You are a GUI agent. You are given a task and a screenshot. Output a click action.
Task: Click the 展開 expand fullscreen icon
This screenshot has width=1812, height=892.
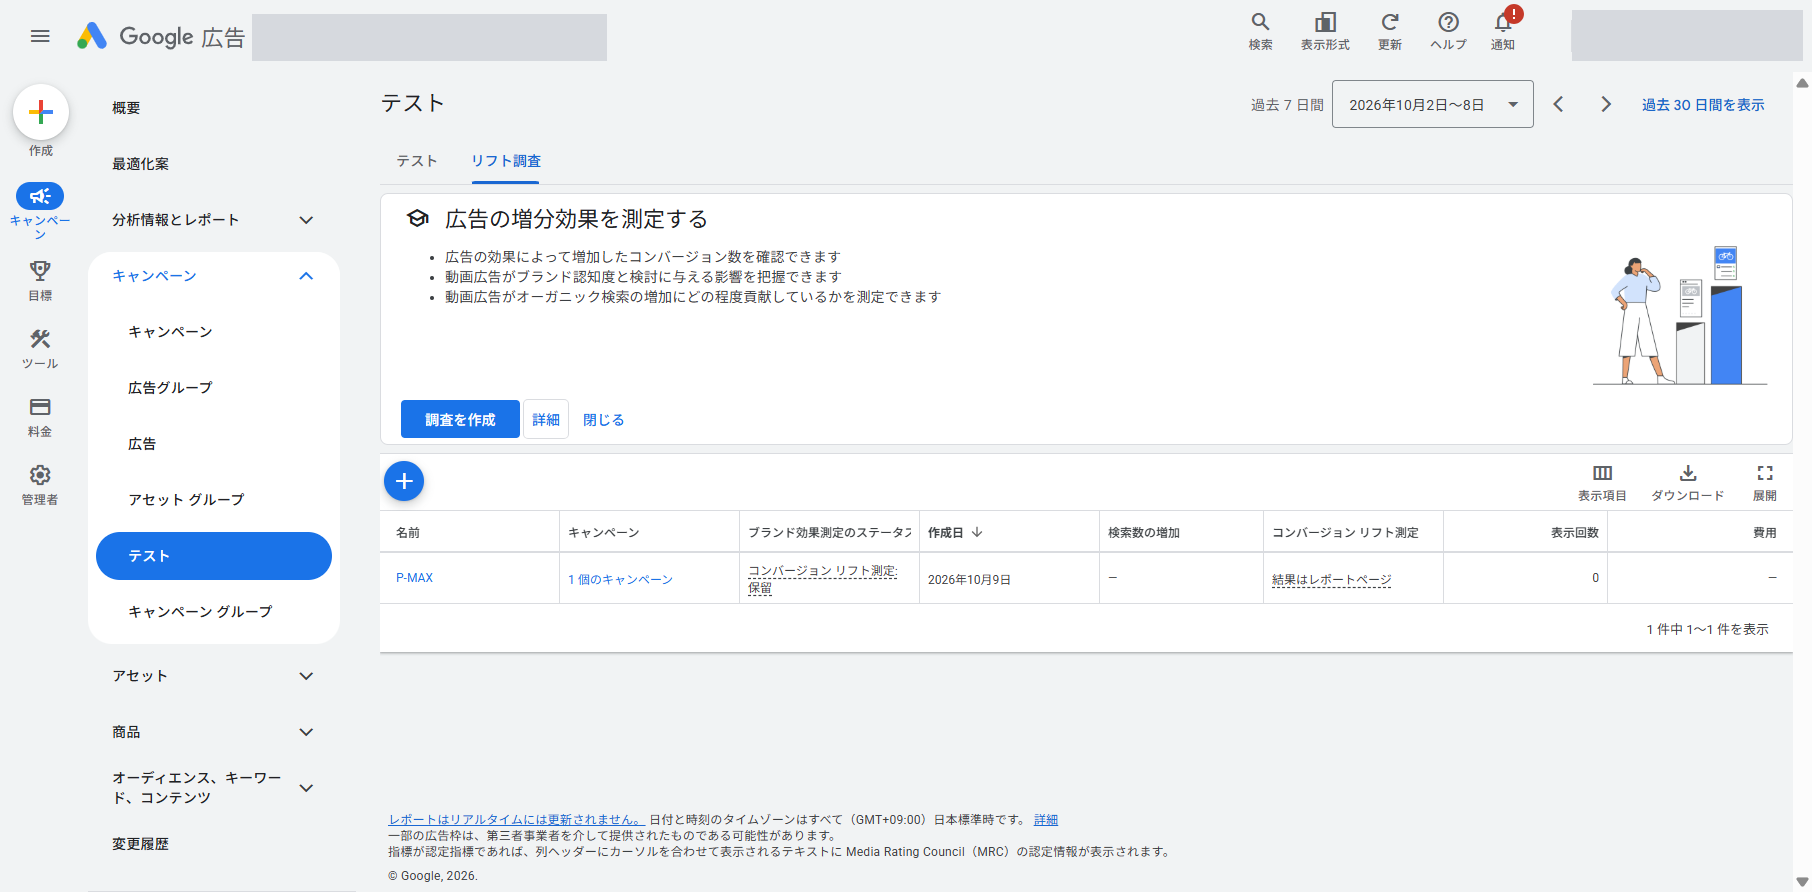pos(1765,473)
